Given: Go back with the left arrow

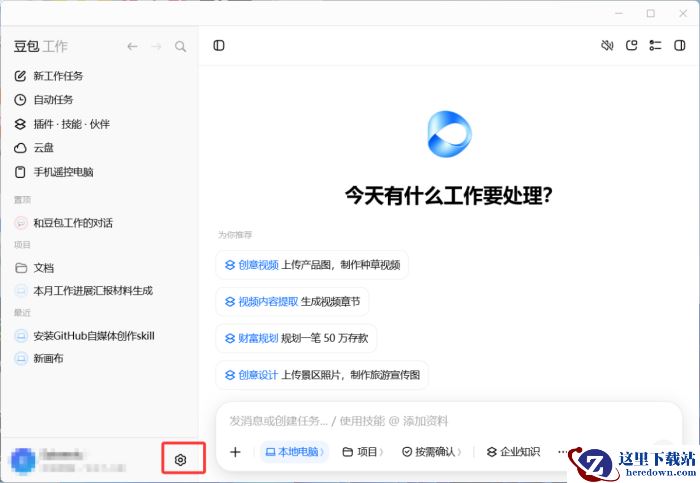Looking at the screenshot, I should point(132,46).
